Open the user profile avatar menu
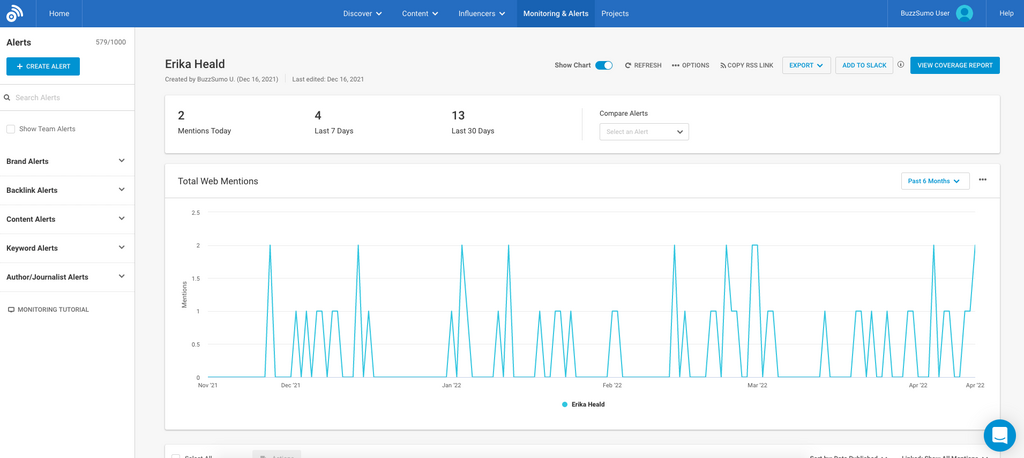This screenshot has height=458, width=1024. [x=964, y=13]
